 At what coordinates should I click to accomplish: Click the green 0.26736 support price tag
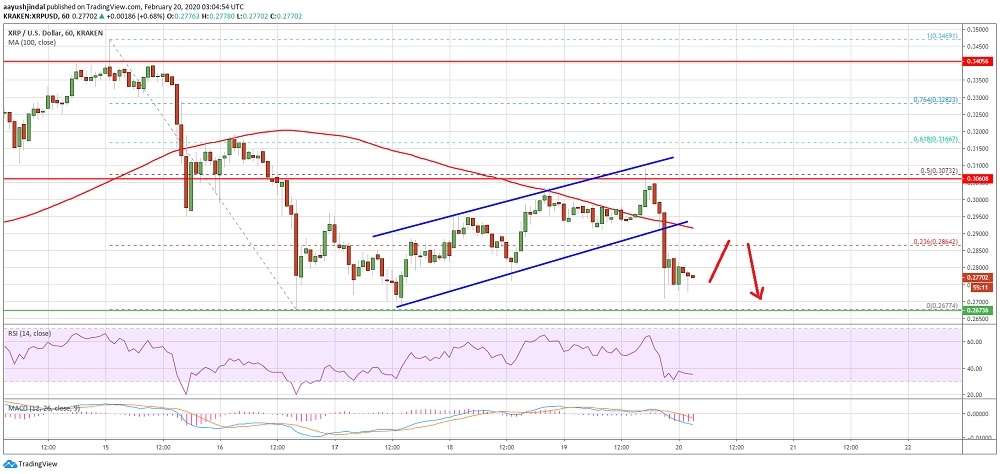pos(977,311)
